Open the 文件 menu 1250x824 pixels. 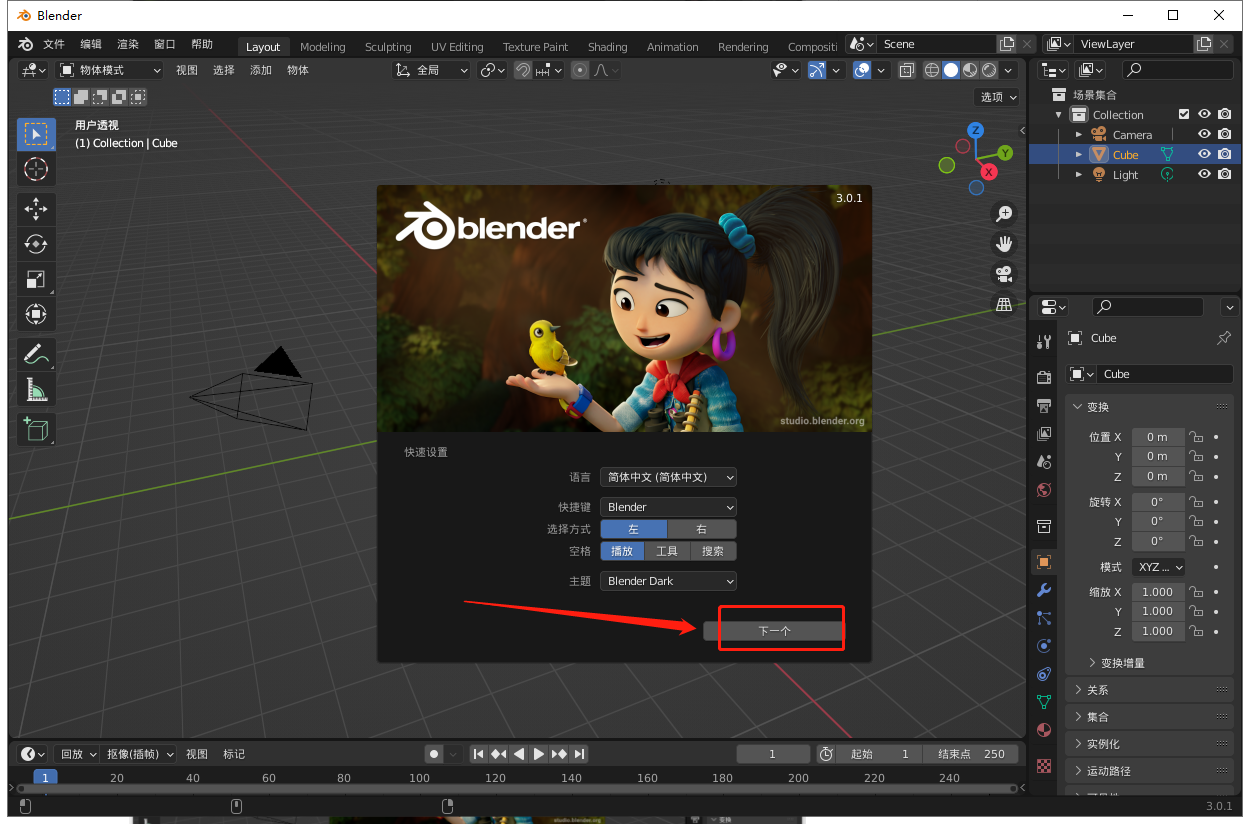click(x=54, y=45)
